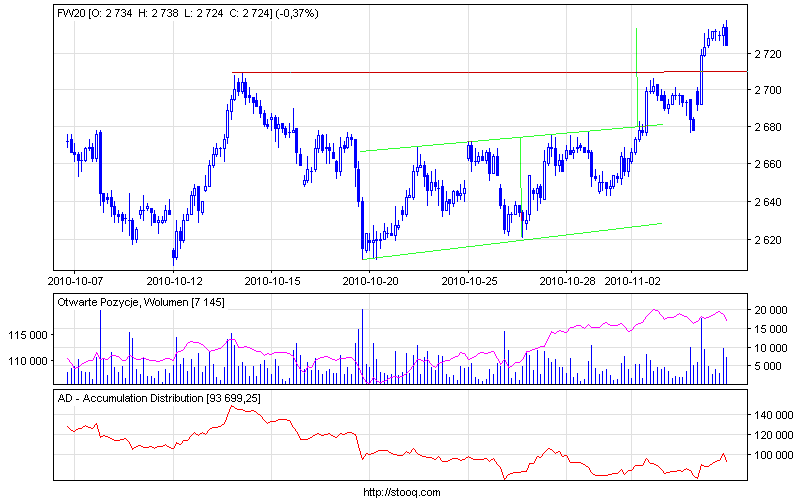
Task: Click the 2 700 price axis label
Action: (x=768, y=90)
